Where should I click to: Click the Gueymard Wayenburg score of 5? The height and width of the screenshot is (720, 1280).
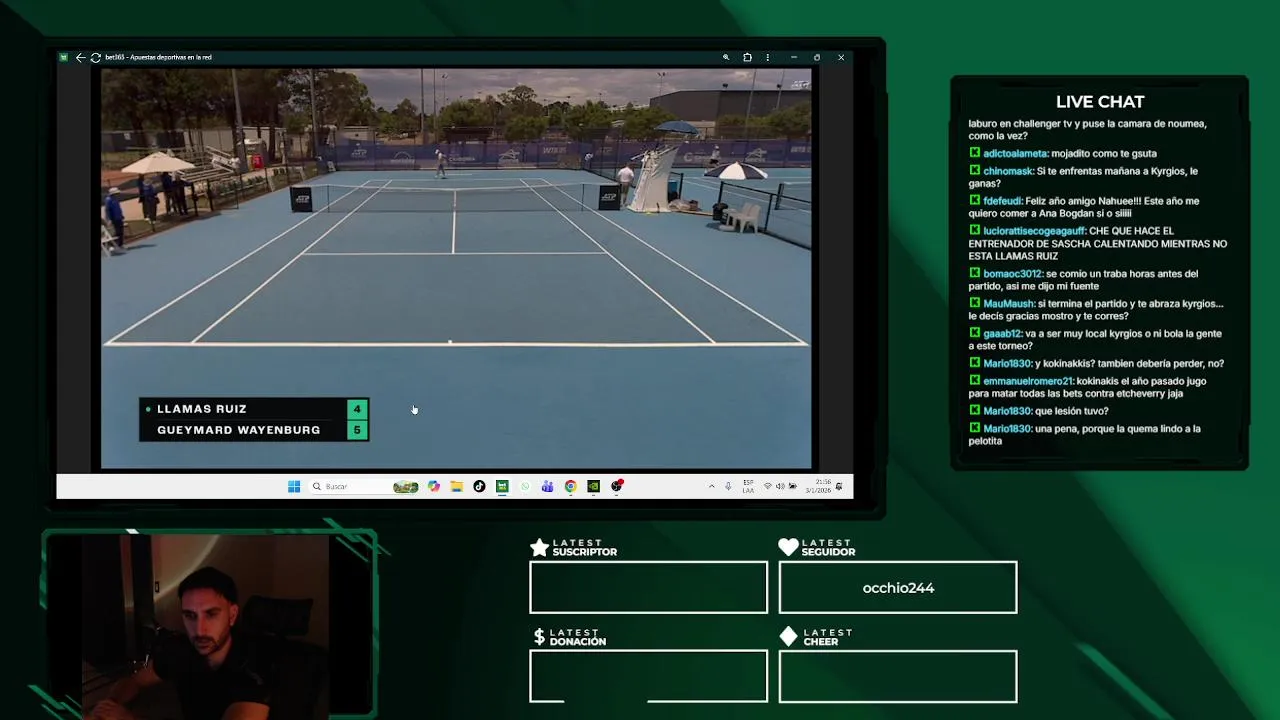[x=357, y=430]
